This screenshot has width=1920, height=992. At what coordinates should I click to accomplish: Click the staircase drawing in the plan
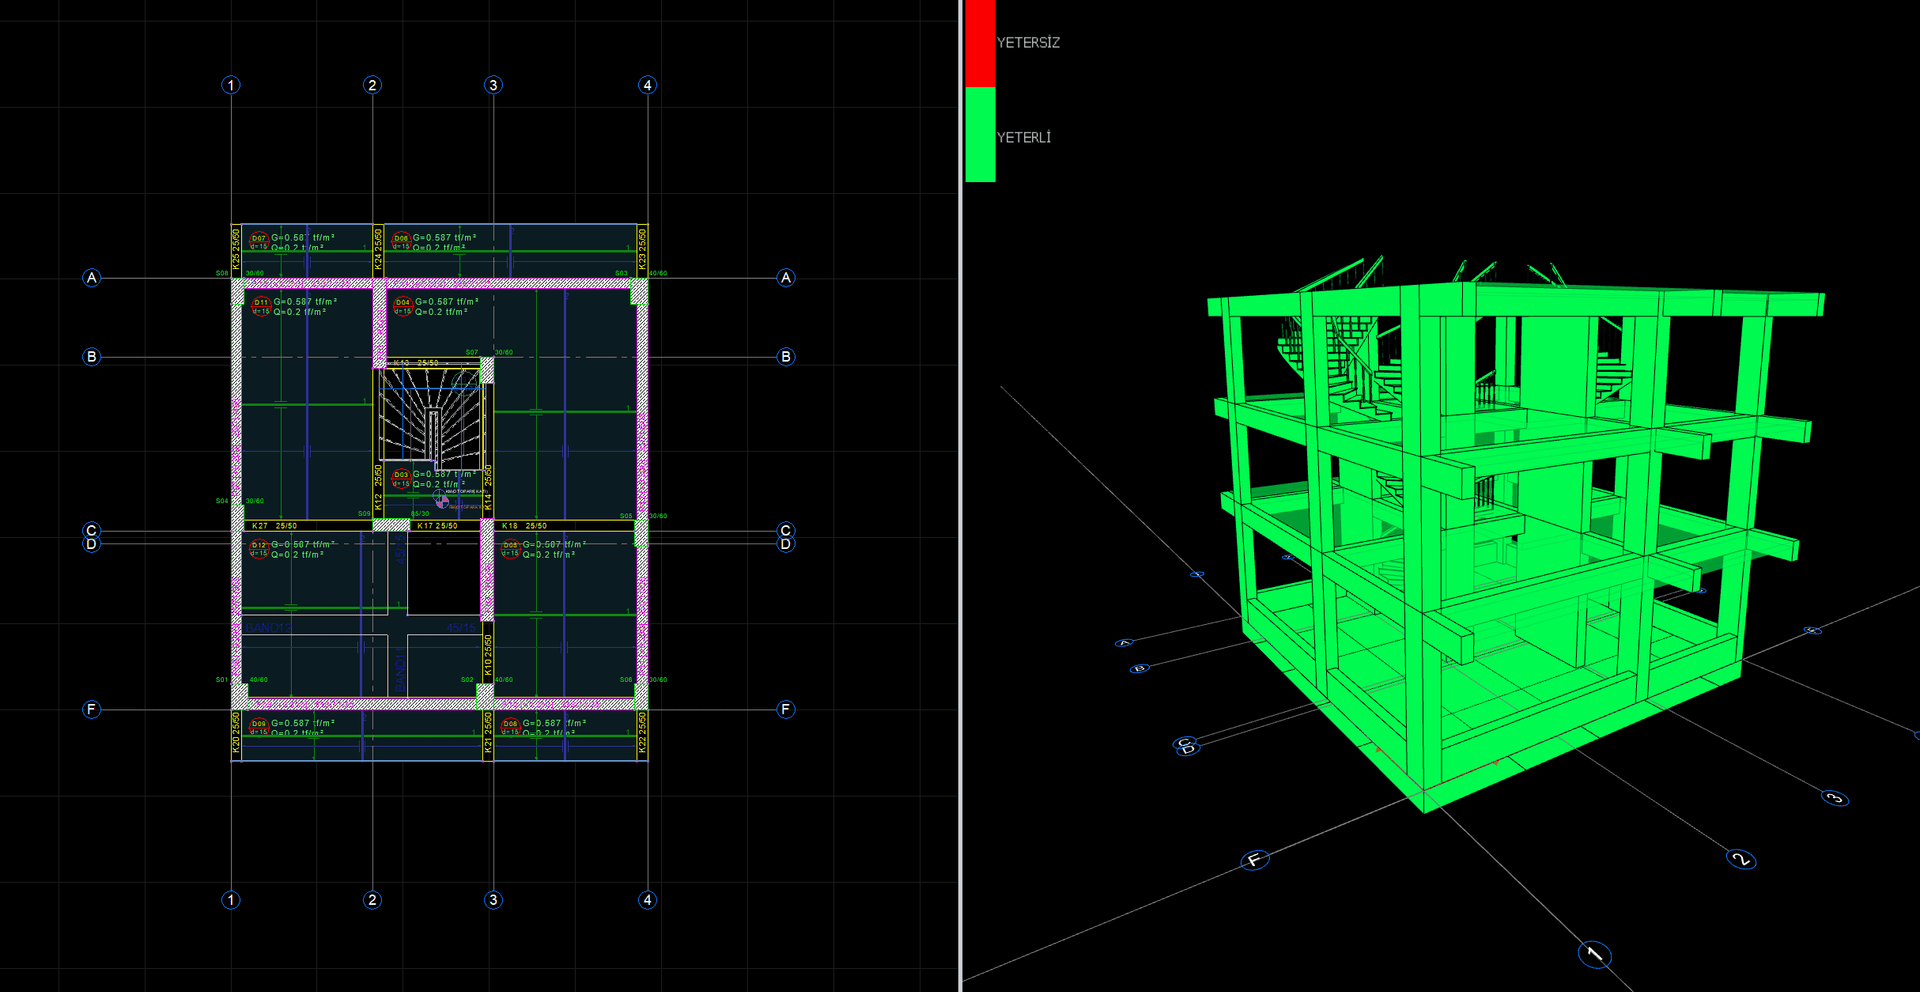(x=431, y=418)
